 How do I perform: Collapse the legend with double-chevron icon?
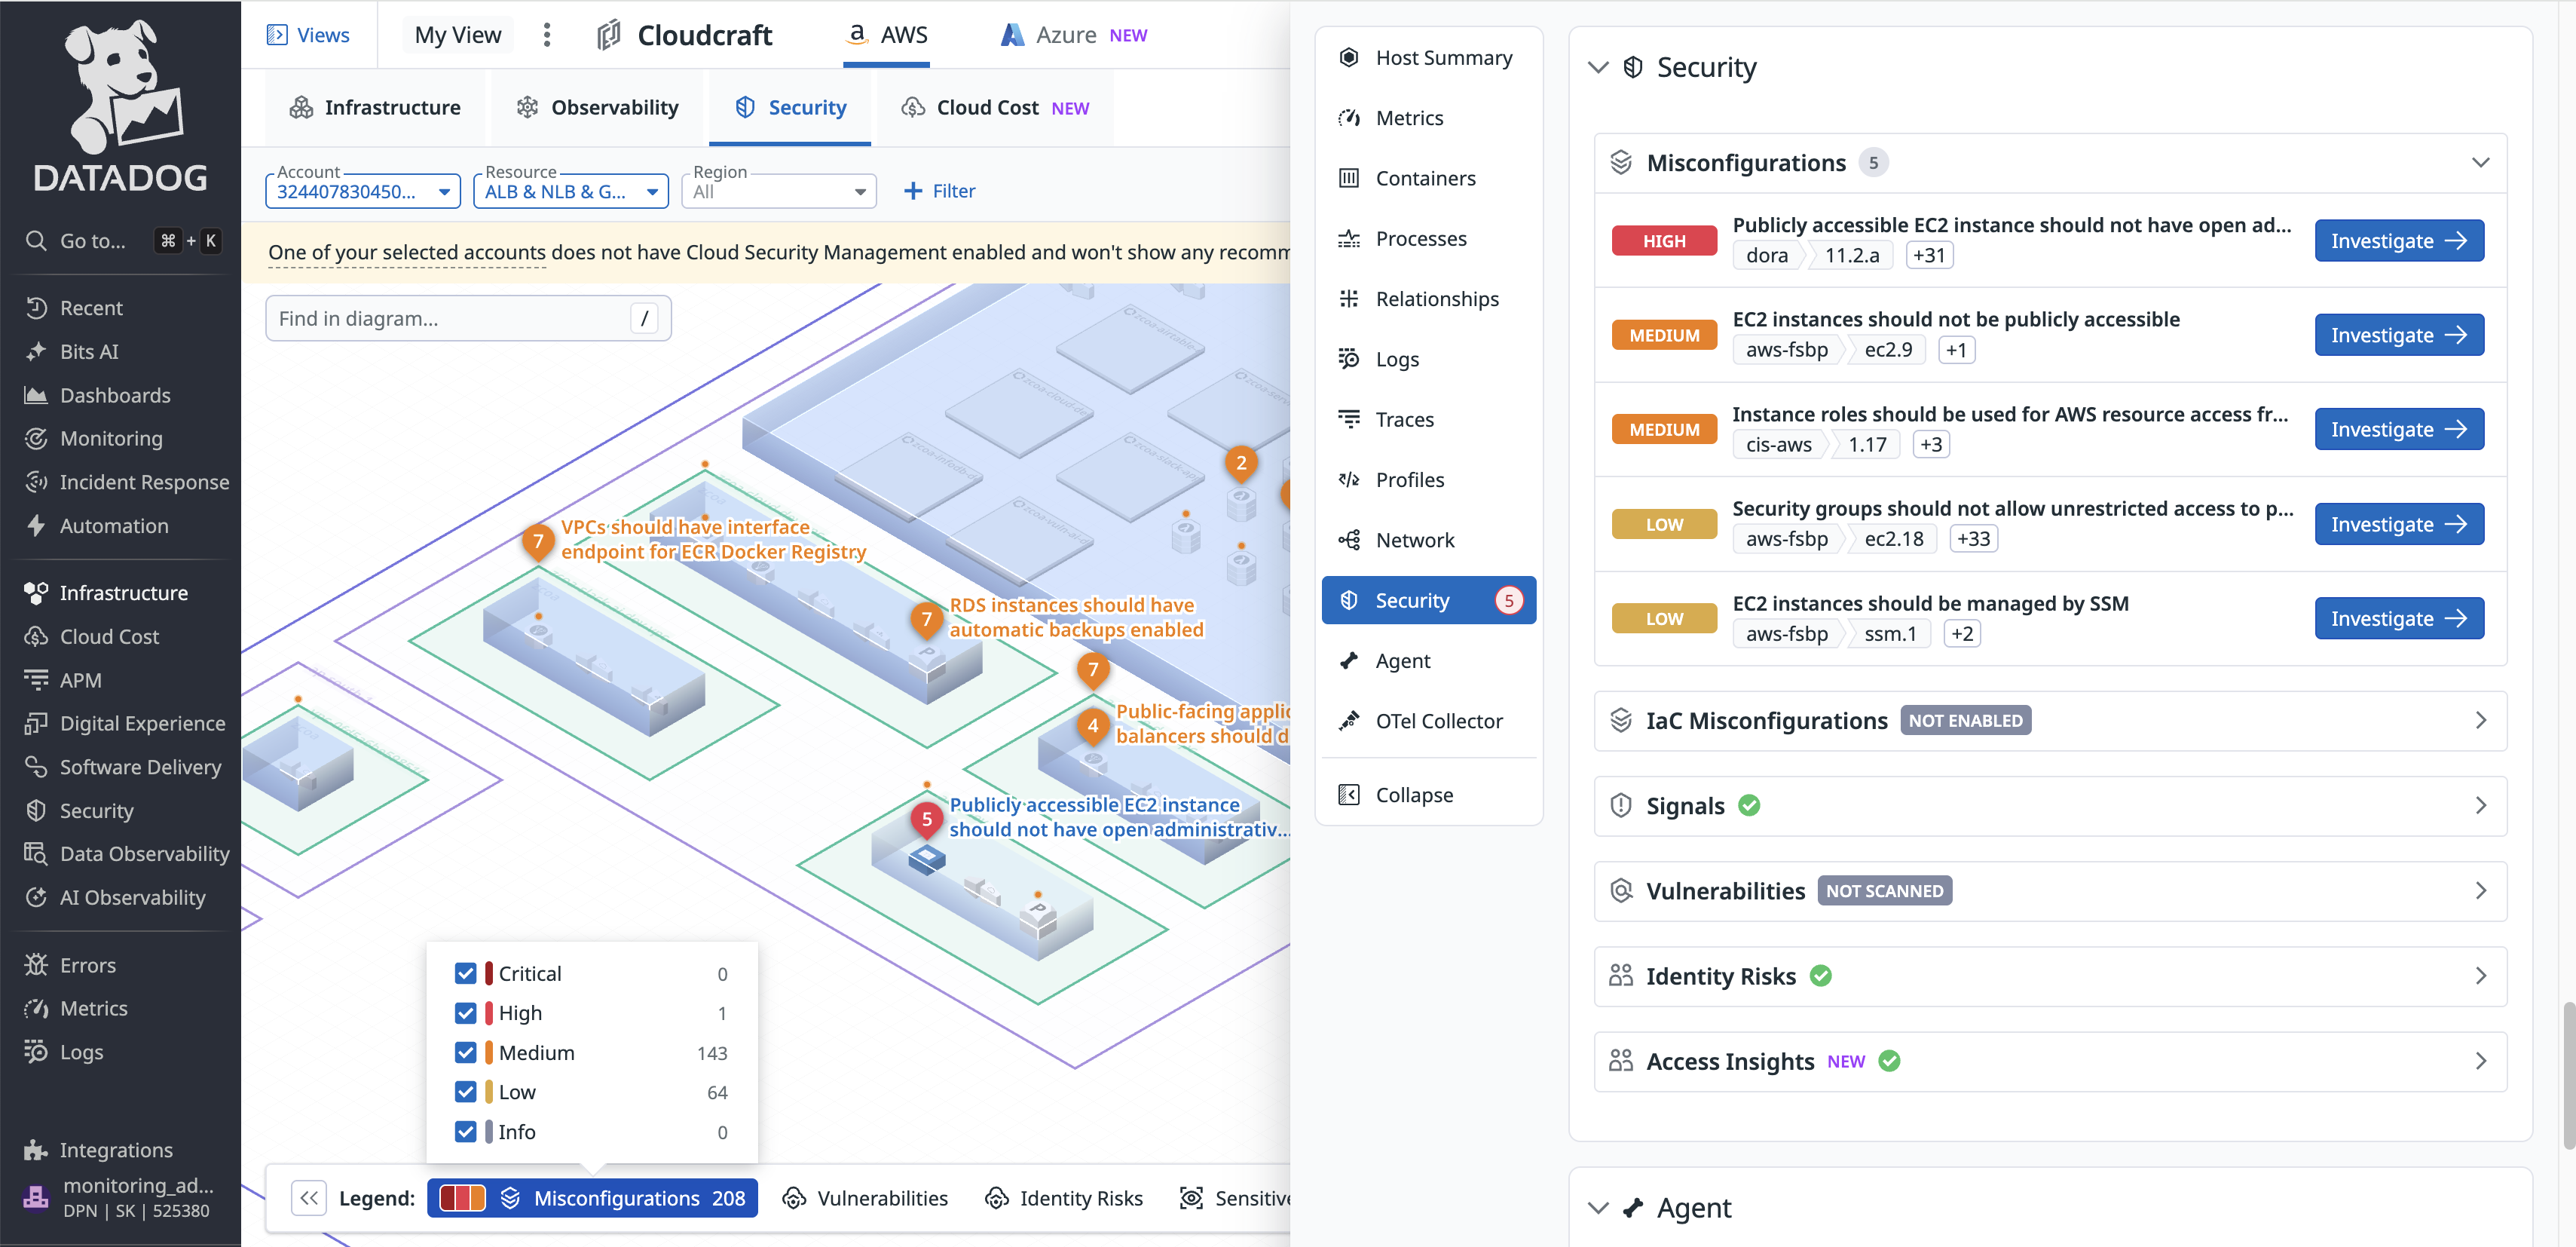[309, 1198]
